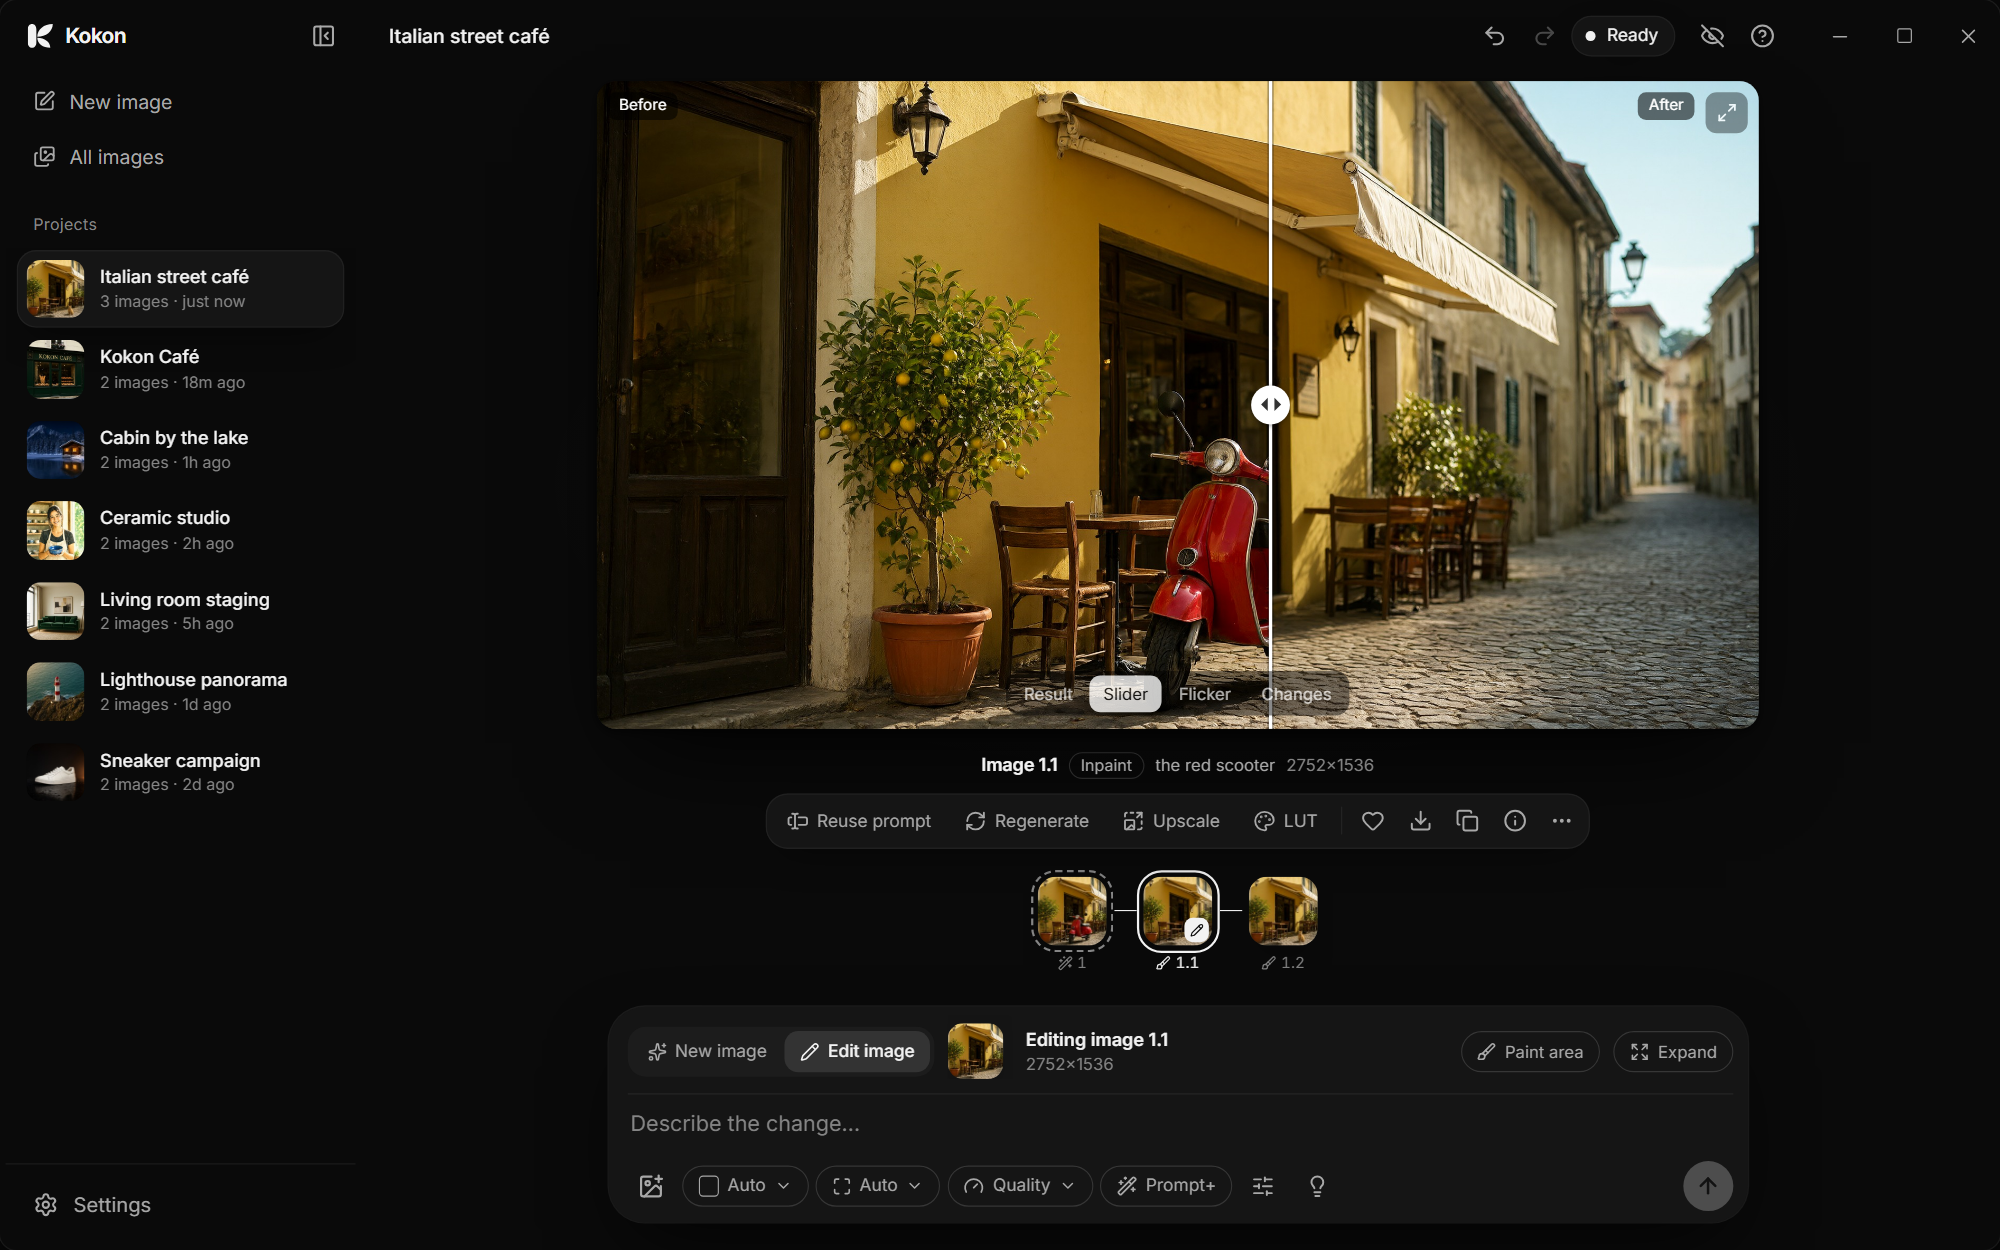Focus the Describe the change field
The height and width of the screenshot is (1250, 2000).
point(1178,1124)
